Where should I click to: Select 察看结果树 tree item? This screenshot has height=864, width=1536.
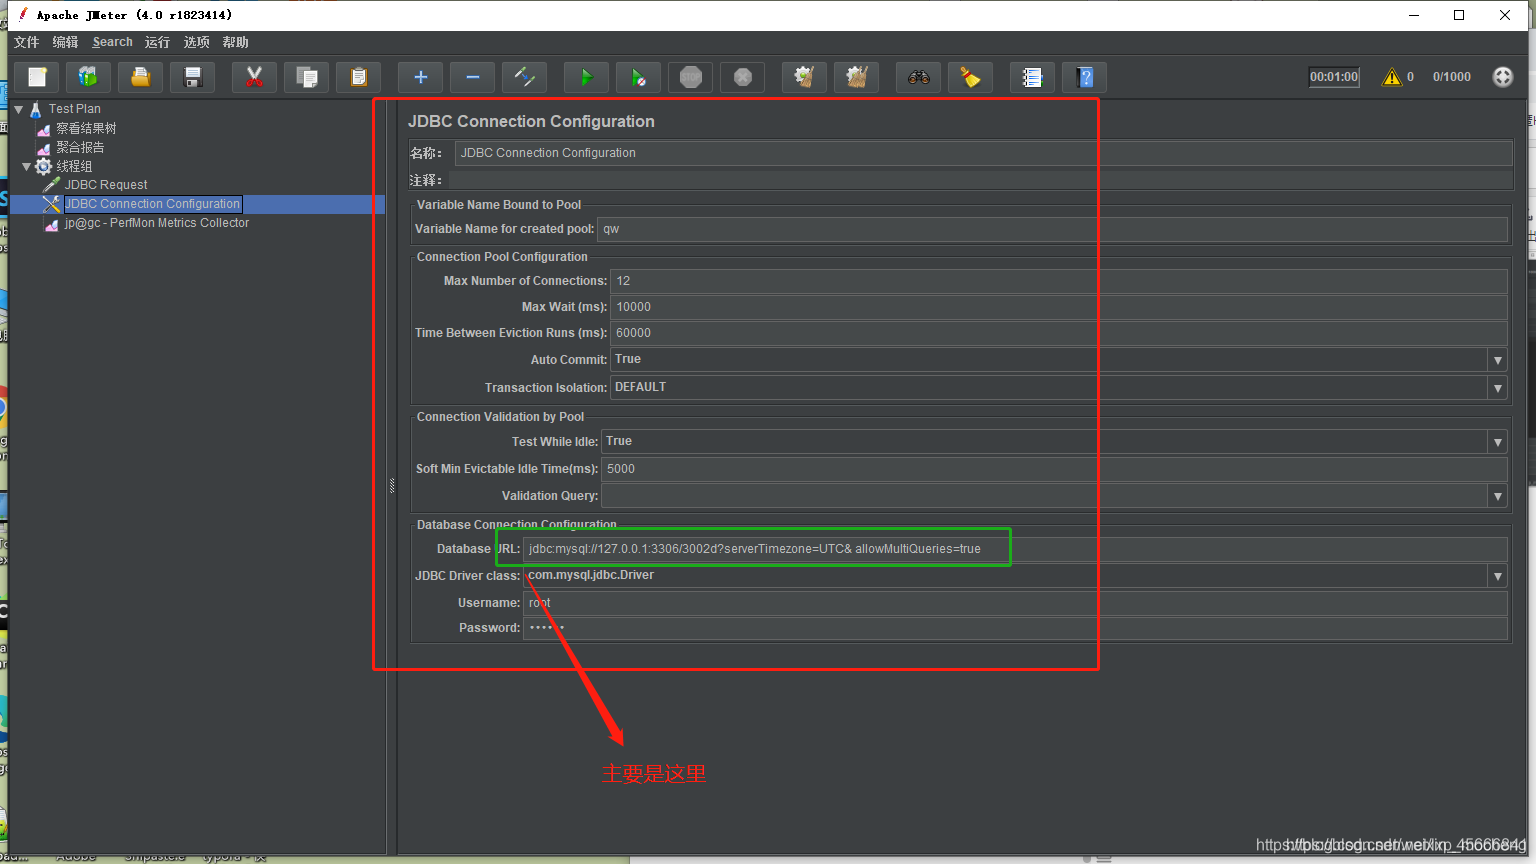[x=86, y=128]
